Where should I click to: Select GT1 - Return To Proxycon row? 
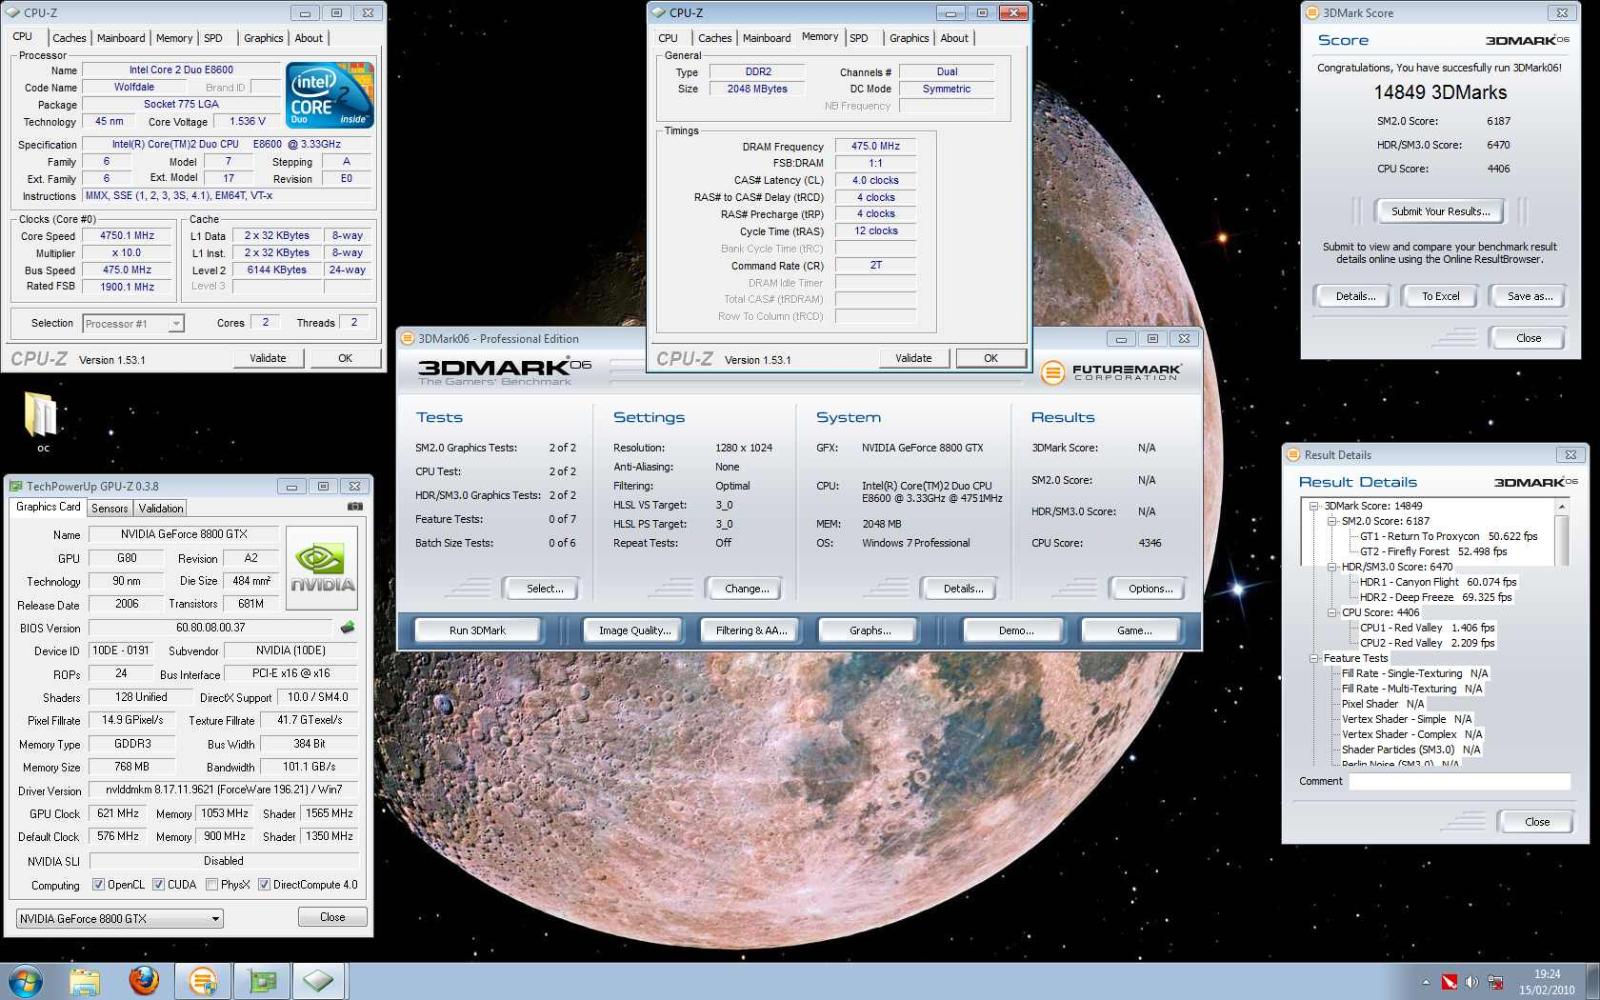[1448, 536]
